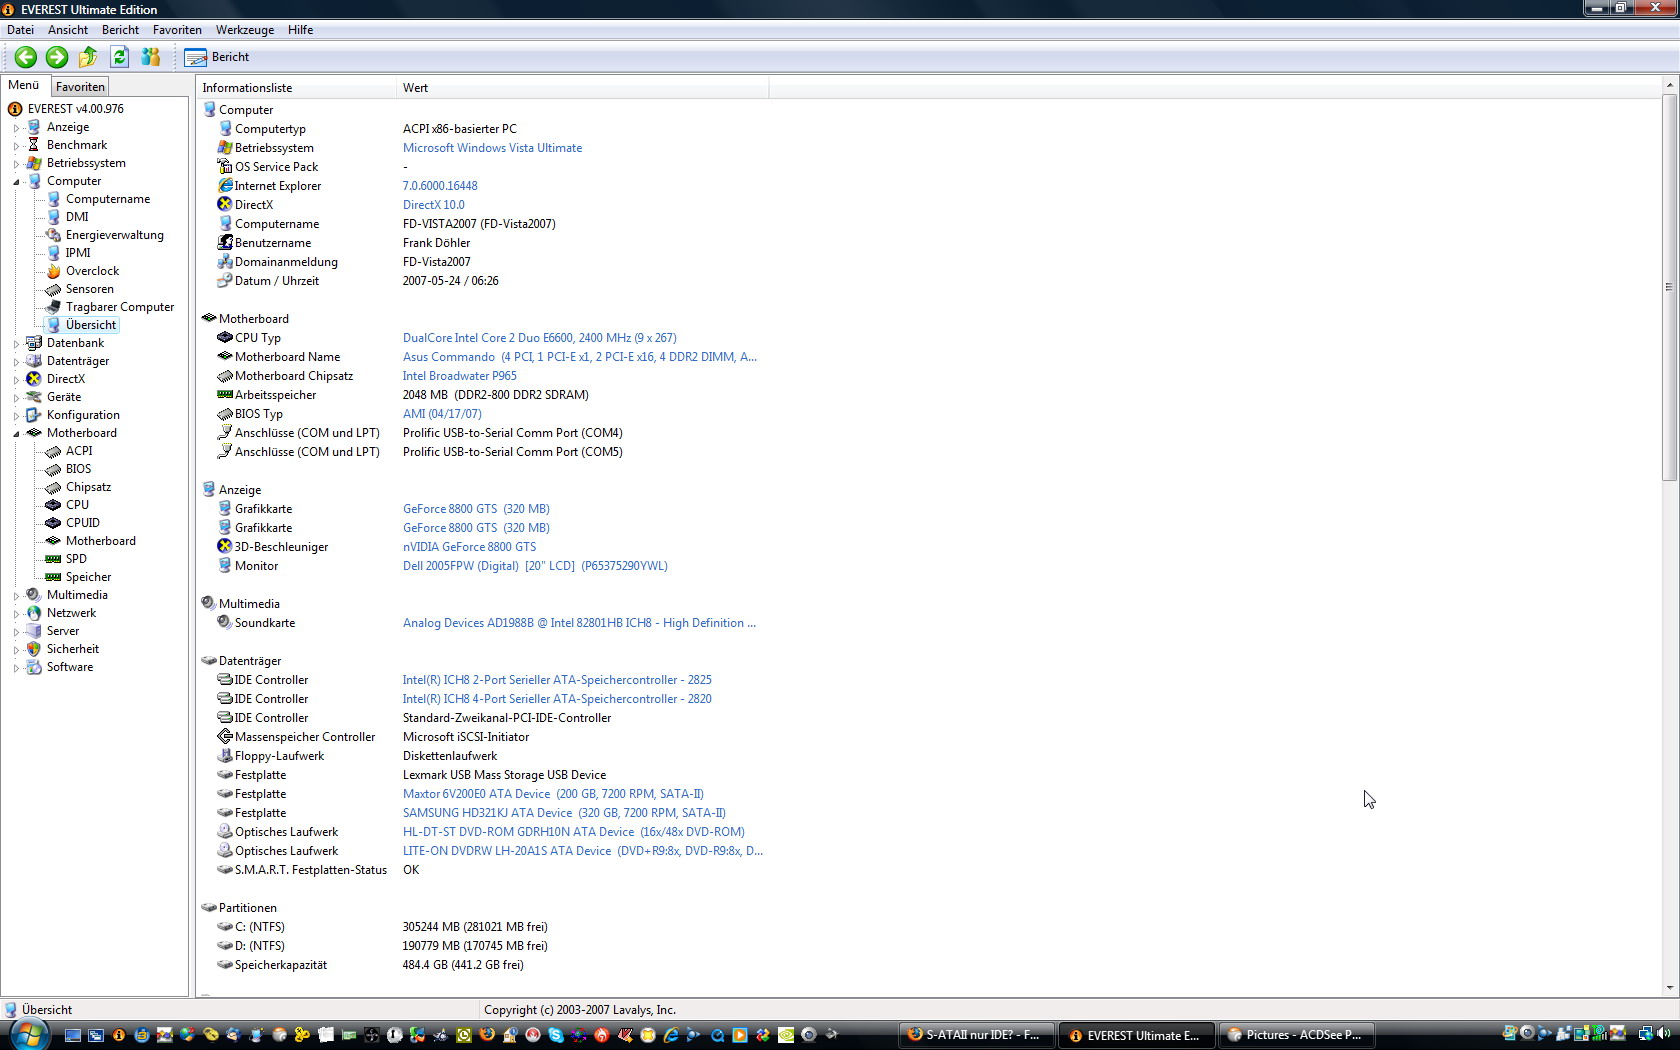Screen dimensions: 1680x1050
Task: Select the Multimedia speaker icon in tree
Action: 34,595
